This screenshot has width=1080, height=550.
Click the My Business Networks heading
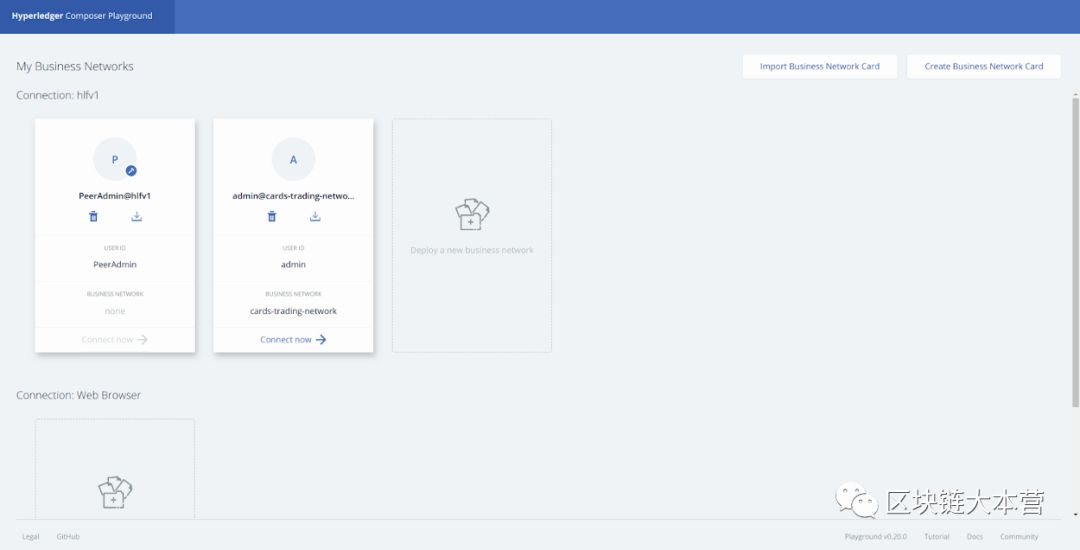pos(75,66)
